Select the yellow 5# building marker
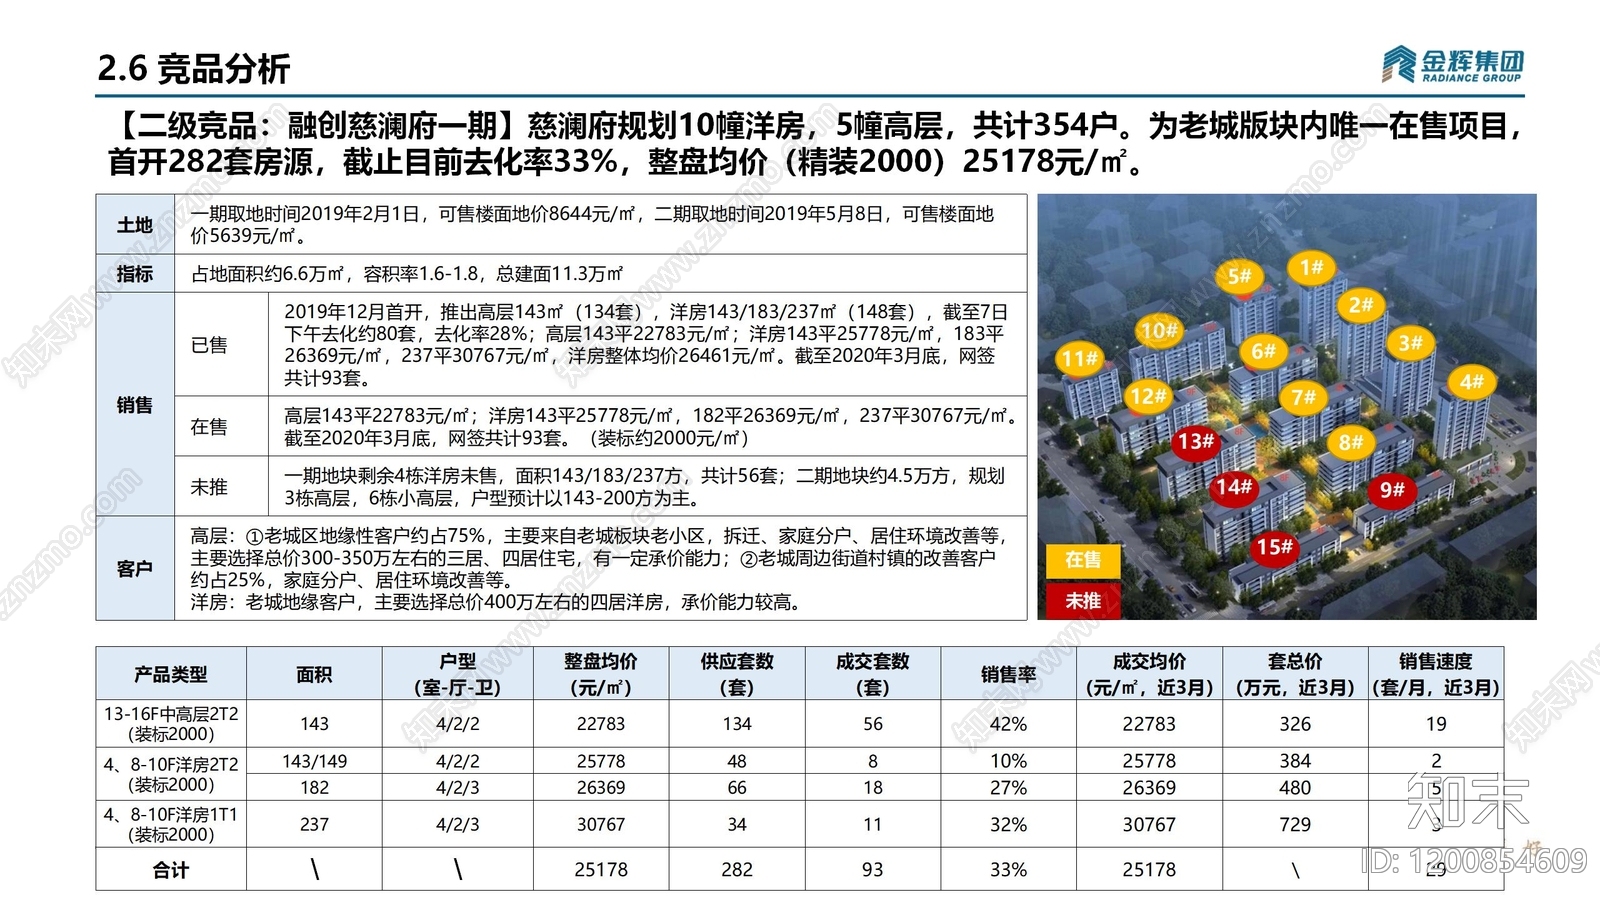The image size is (1600, 900). pos(1239,276)
